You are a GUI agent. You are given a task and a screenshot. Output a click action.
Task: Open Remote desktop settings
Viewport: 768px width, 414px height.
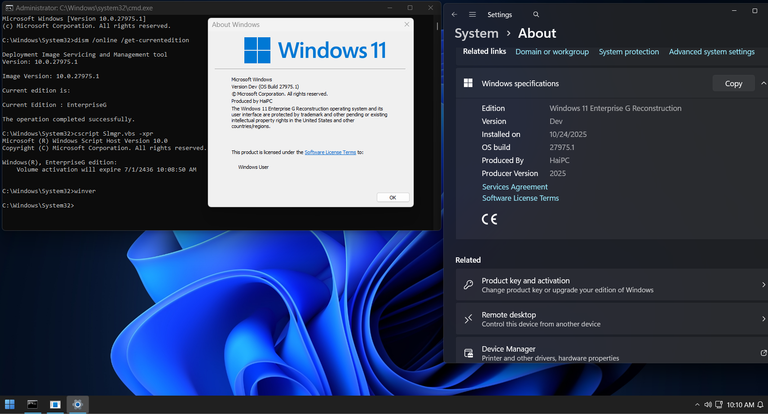point(612,319)
